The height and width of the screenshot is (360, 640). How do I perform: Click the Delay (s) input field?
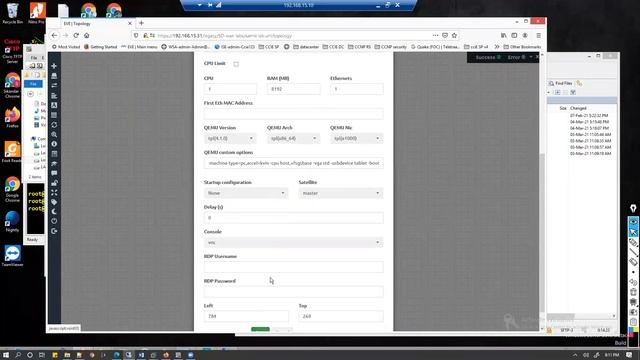pos(293,218)
